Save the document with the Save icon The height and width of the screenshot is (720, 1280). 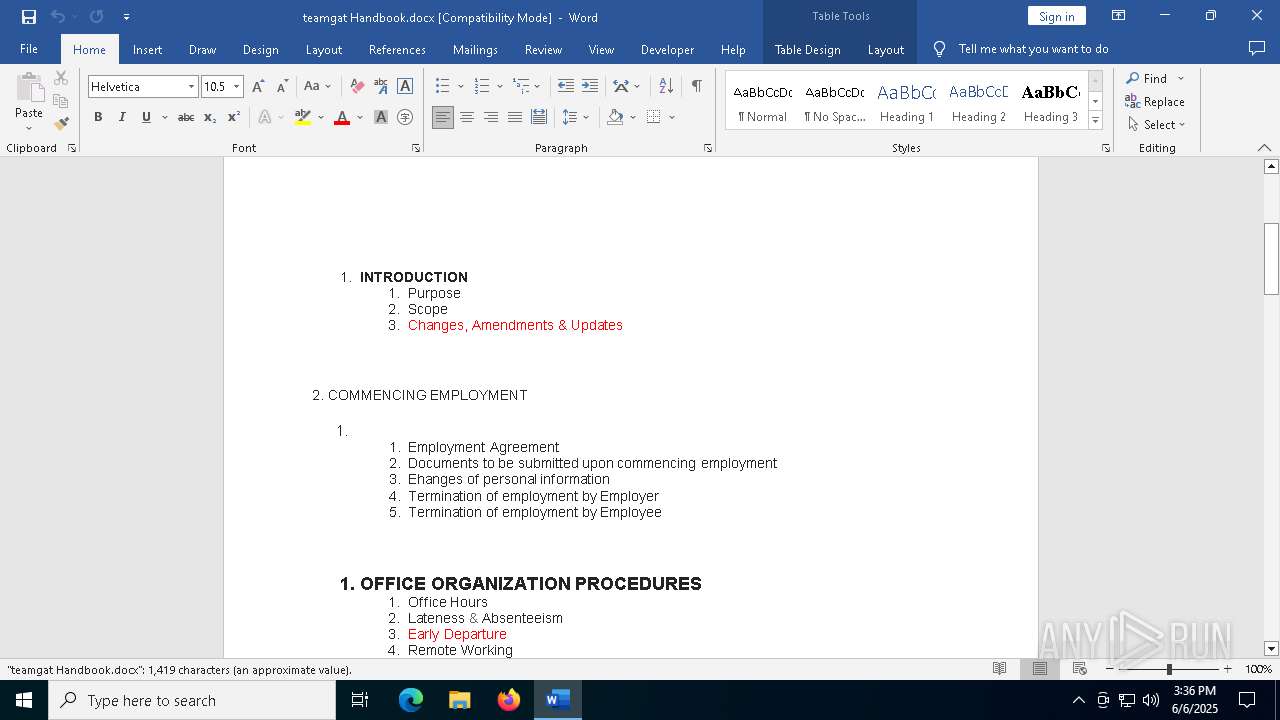click(x=29, y=17)
